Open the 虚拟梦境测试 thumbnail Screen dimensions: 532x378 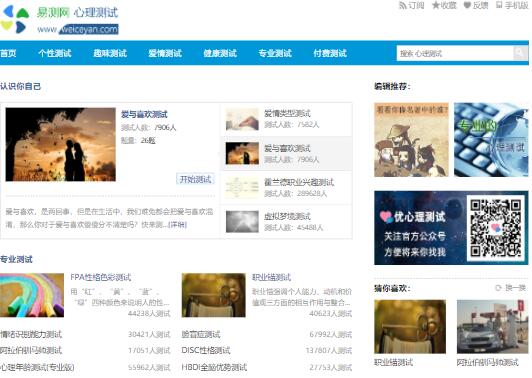pos(242,222)
